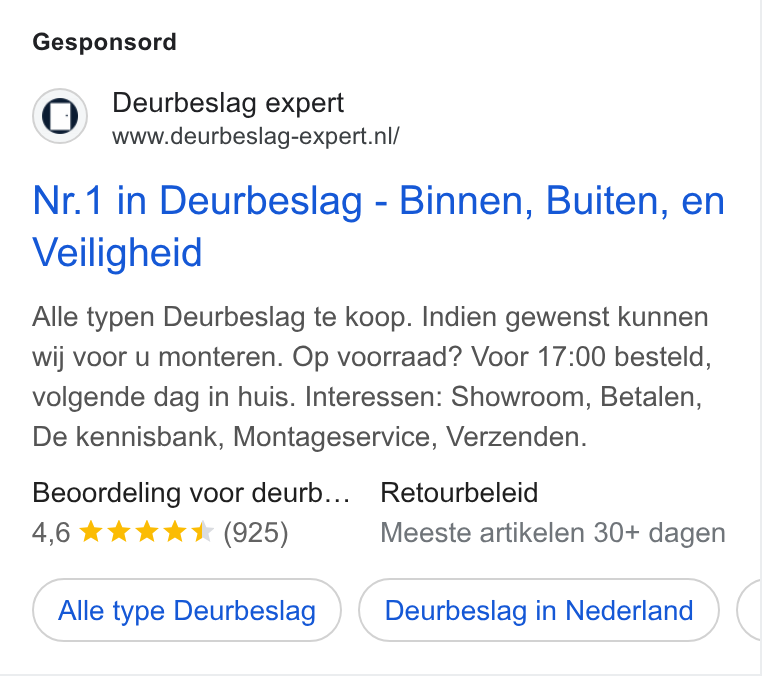The image size is (762, 676).
Task: Click the partially visible chip at right edge
Action: click(x=749, y=610)
